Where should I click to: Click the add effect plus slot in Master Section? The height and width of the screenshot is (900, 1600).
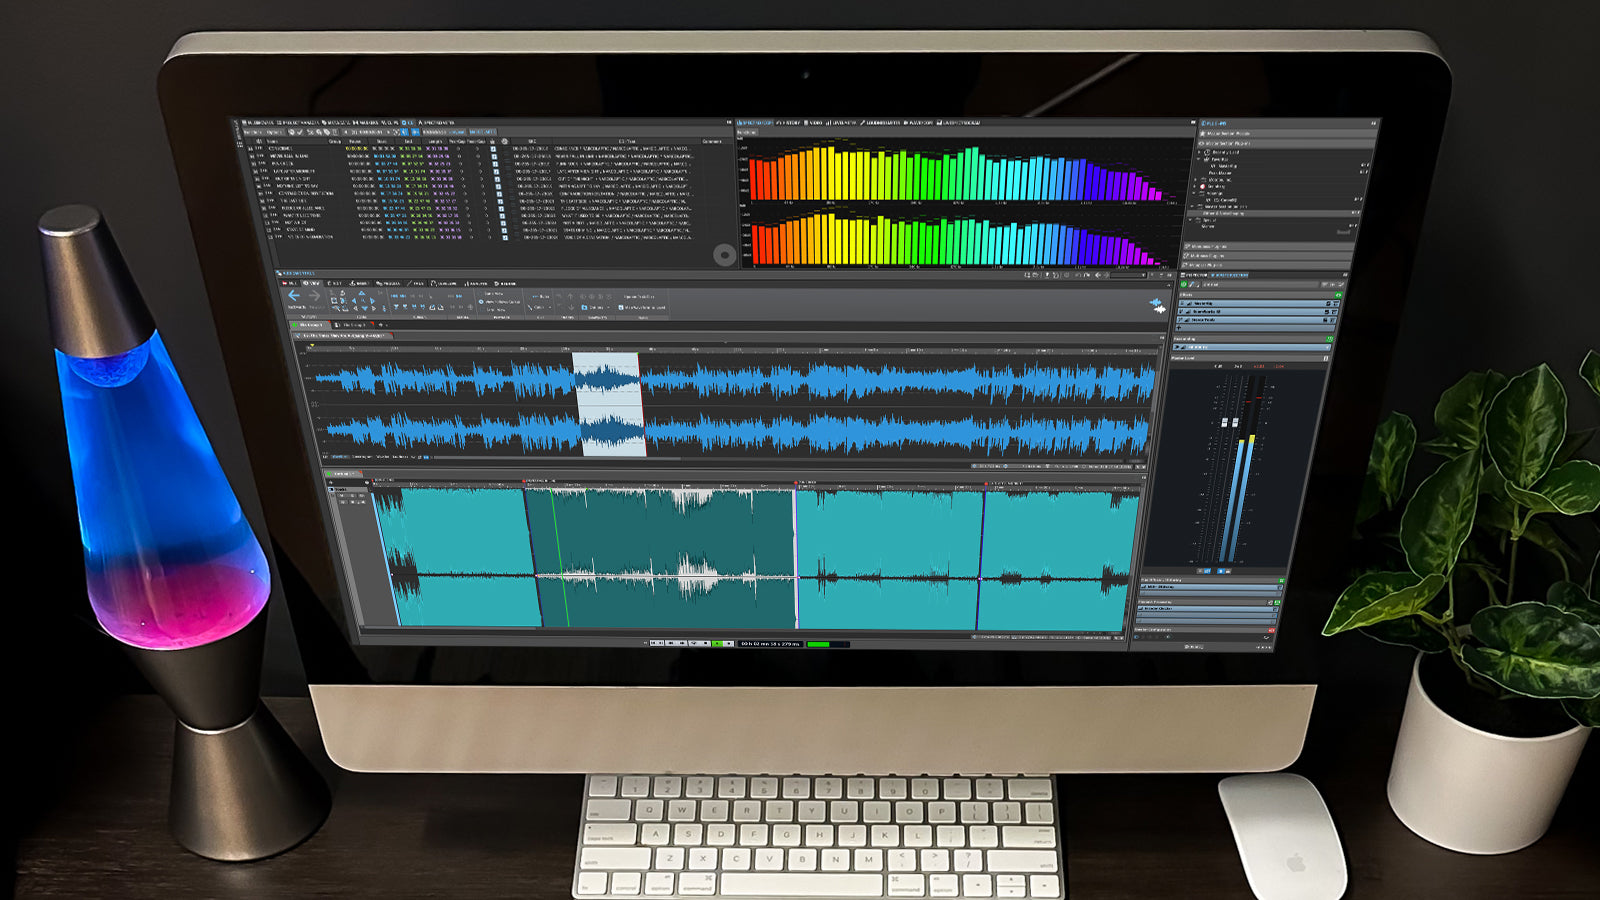coord(1180,328)
